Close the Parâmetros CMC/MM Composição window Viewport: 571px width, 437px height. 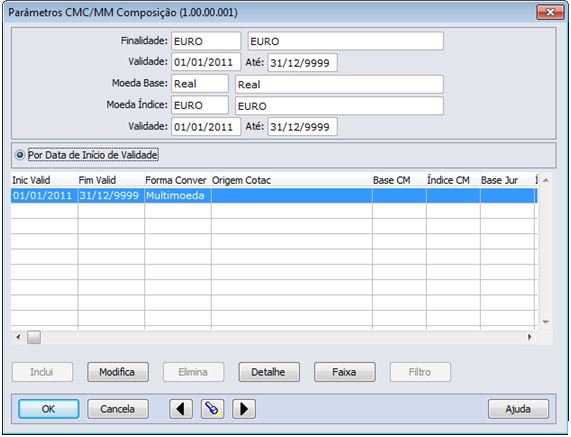[550, 13]
